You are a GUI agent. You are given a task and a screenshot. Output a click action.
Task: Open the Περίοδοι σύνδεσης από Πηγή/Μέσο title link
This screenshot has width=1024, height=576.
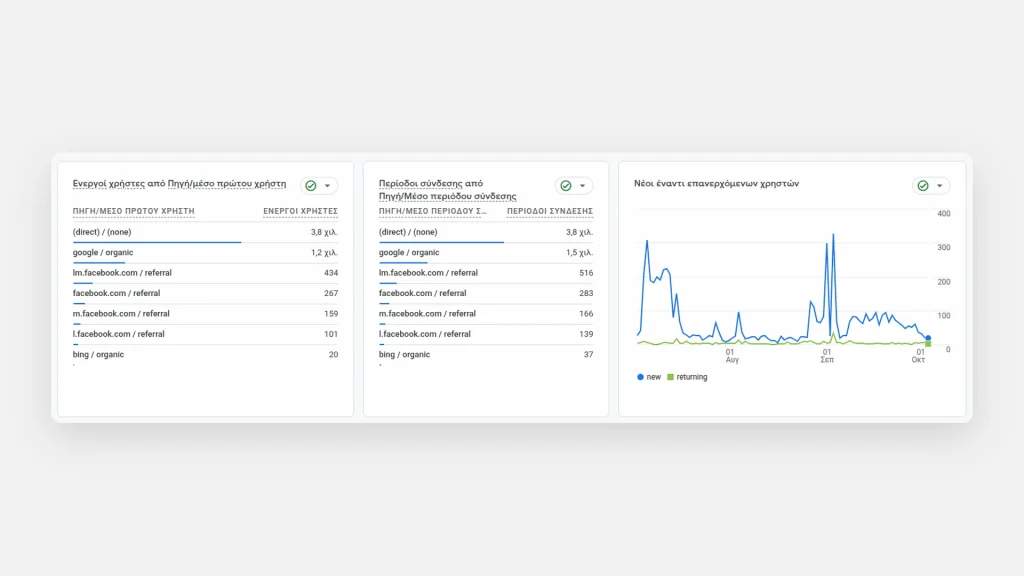click(447, 189)
